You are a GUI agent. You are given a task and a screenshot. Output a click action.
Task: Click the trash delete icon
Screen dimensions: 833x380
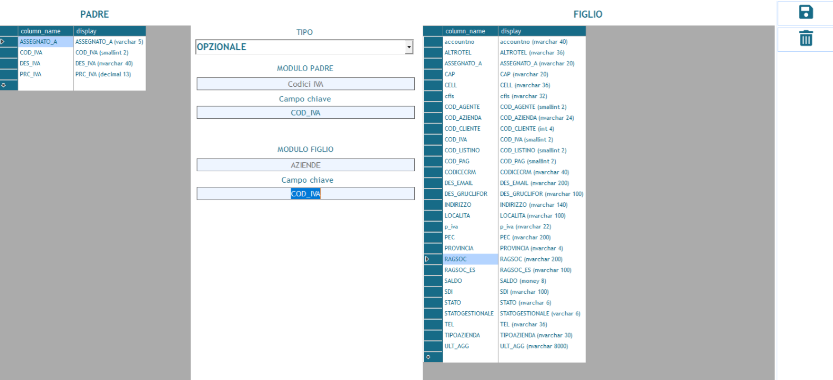tap(806, 38)
